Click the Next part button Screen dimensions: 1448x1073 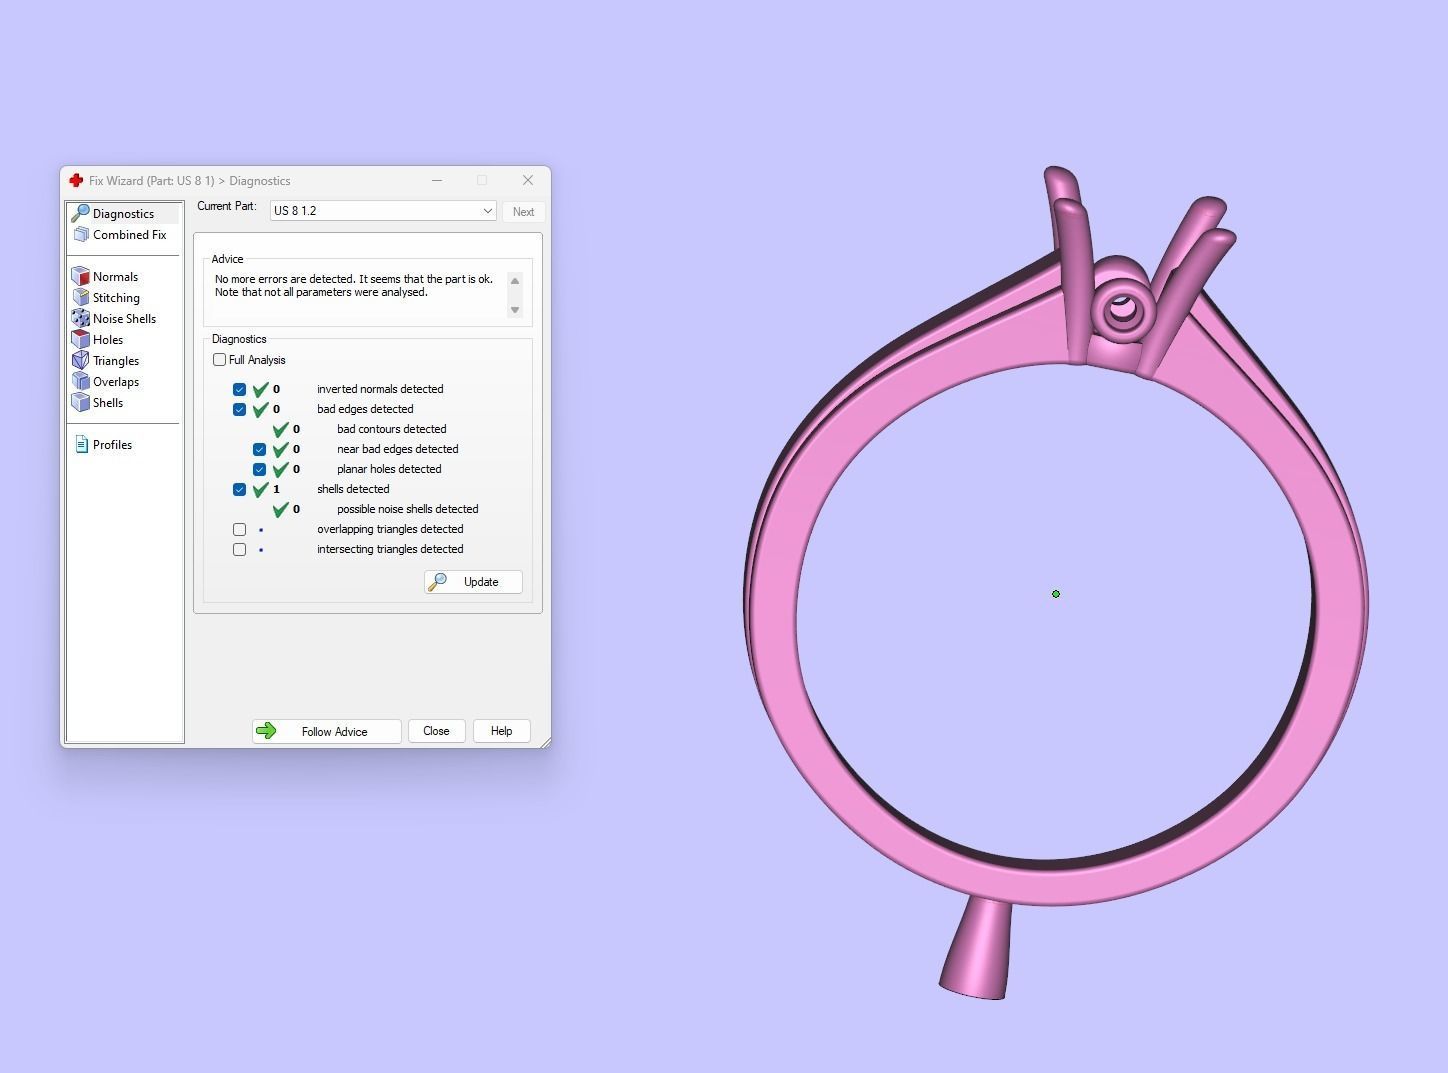coord(523,211)
